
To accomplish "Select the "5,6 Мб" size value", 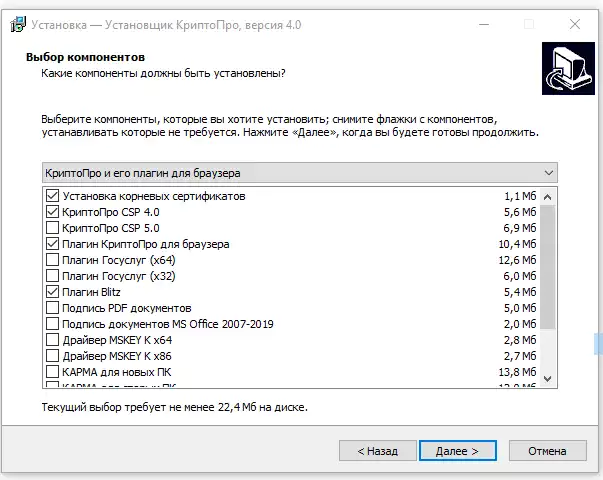I will [520, 212].
